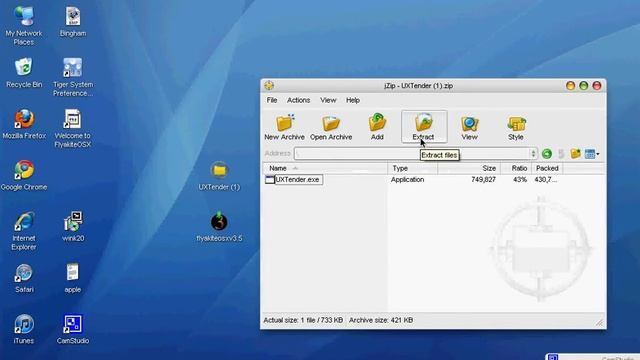640x360 pixels.
Task: Click inside the Address input field
Action: [412, 153]
